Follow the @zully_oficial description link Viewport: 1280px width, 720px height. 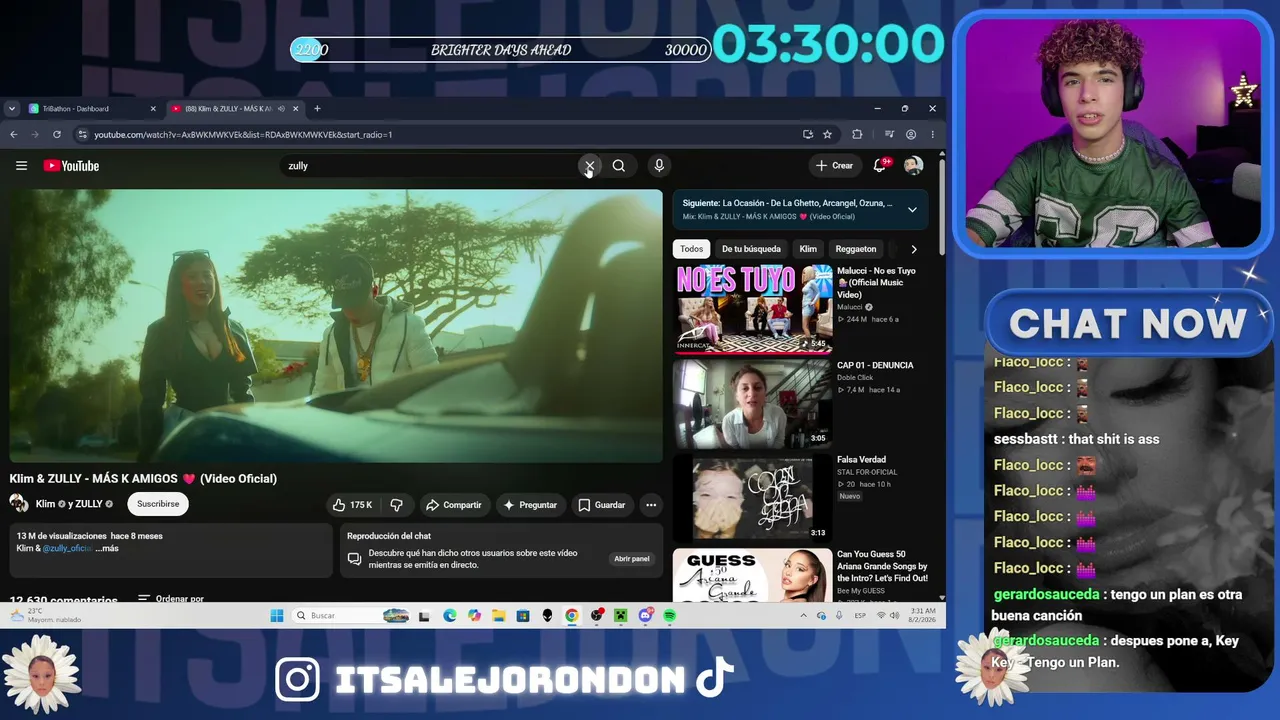[67, 548]
